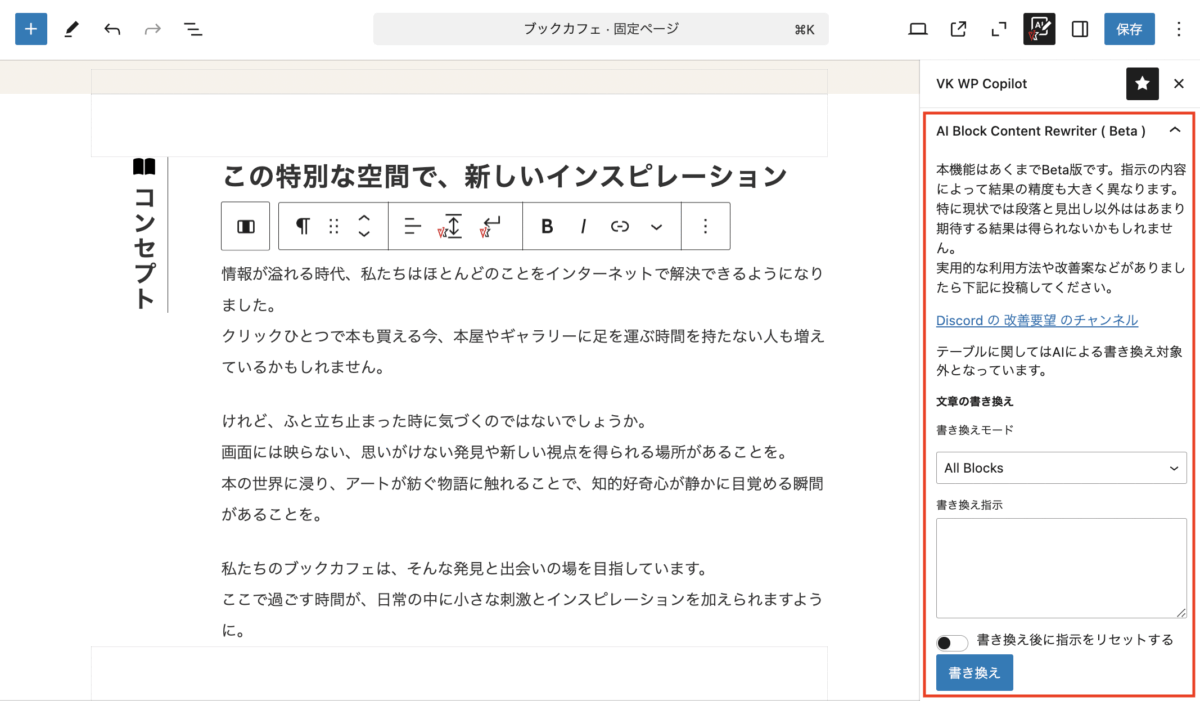This screenshot has height=701, width=1200.
Task: Open the All Blocks rewrite mode dropdown
Action: 1060,467
